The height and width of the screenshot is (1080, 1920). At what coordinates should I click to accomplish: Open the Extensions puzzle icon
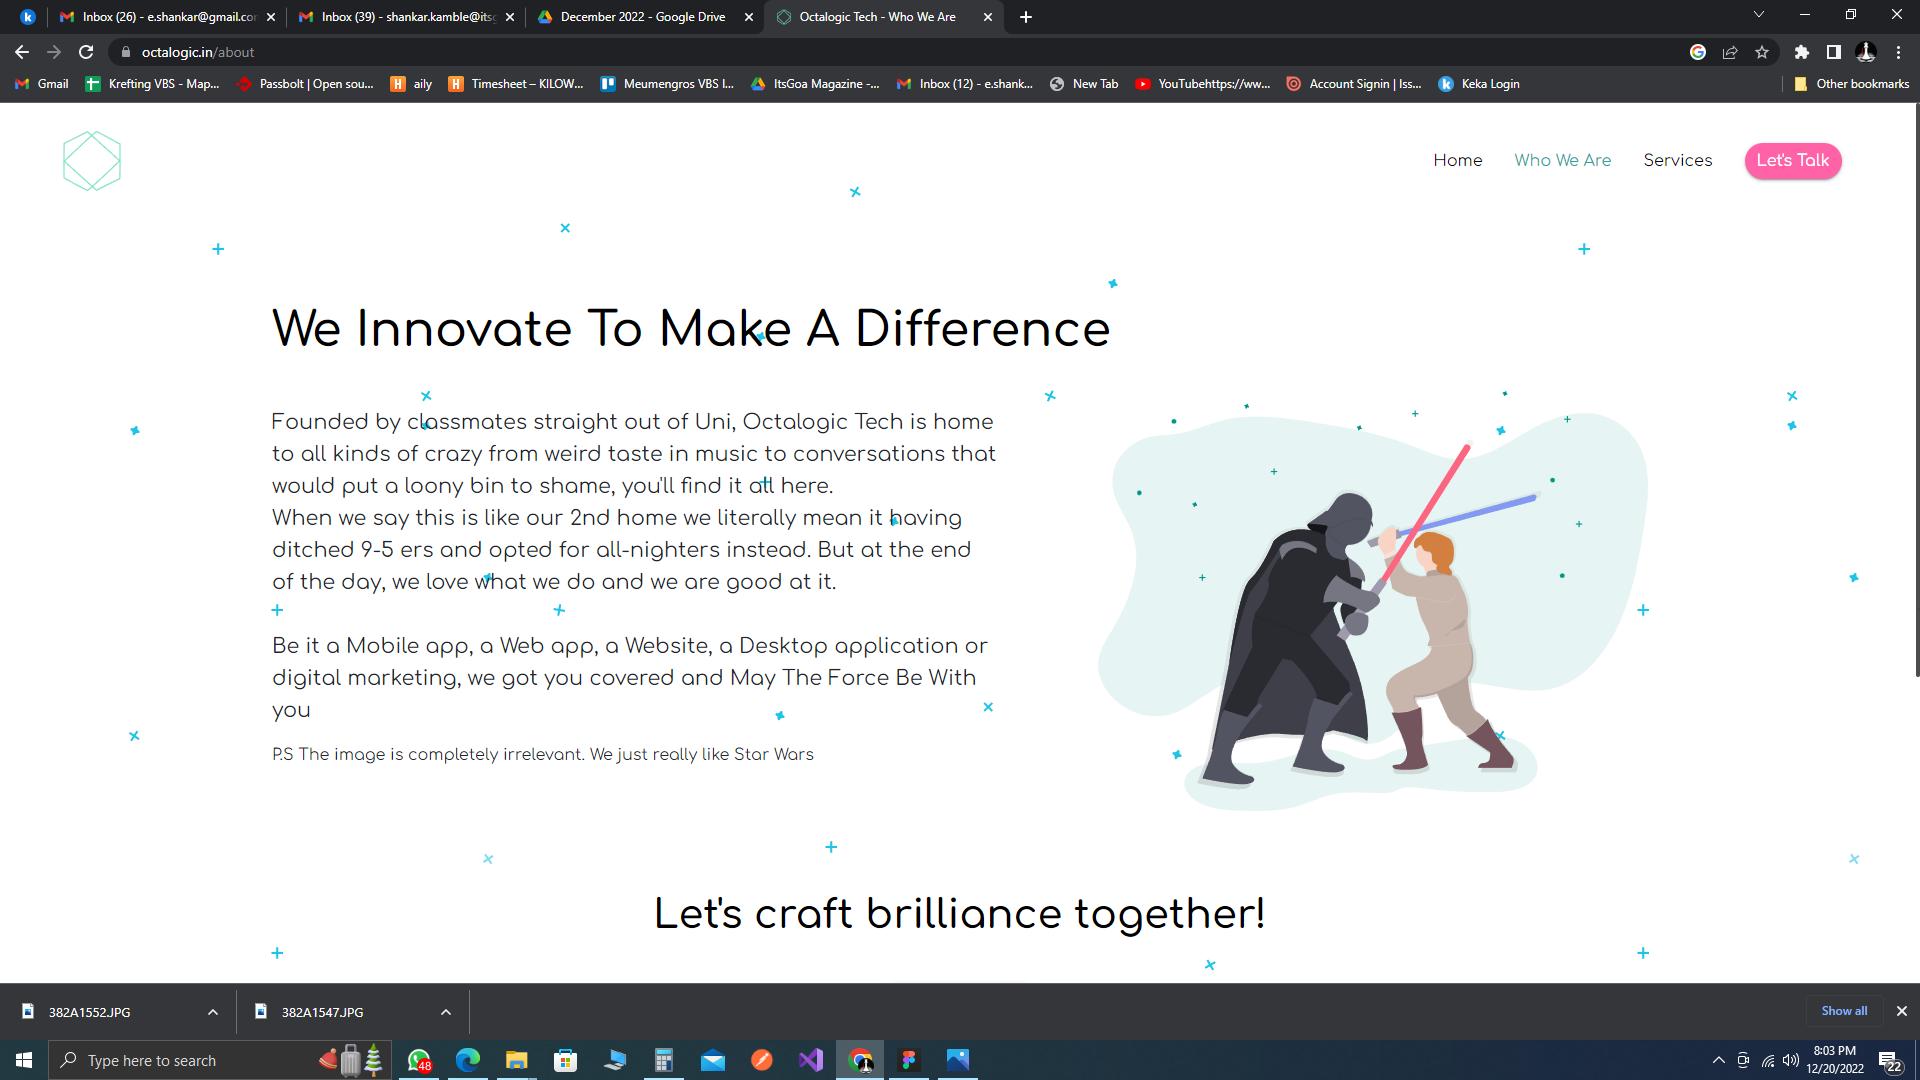[1801, 52]
